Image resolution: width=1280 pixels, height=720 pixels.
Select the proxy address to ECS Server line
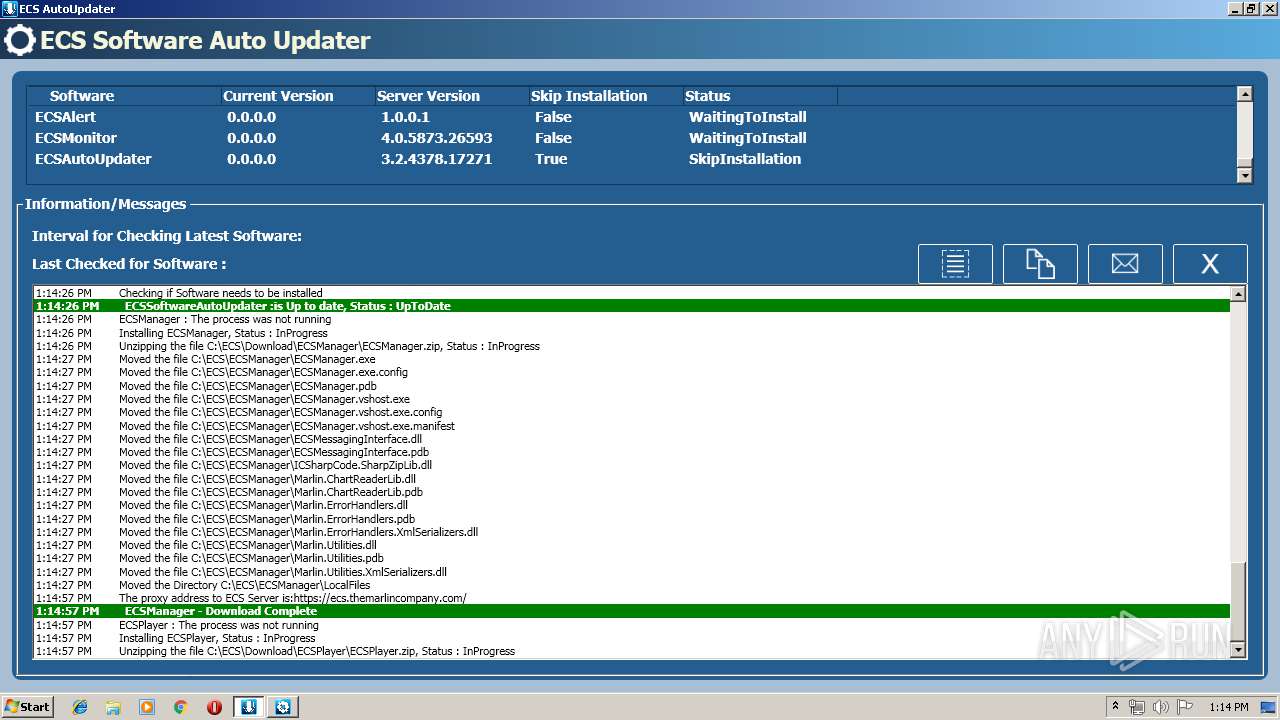632,598
